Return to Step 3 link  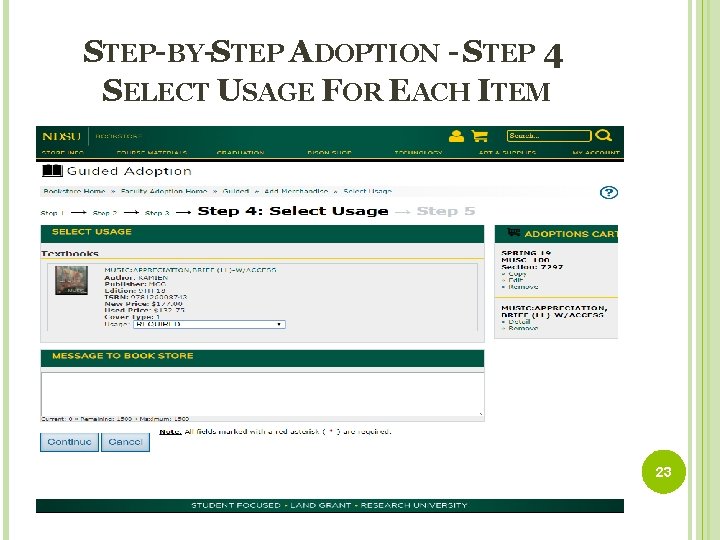(x=157, y=213)
